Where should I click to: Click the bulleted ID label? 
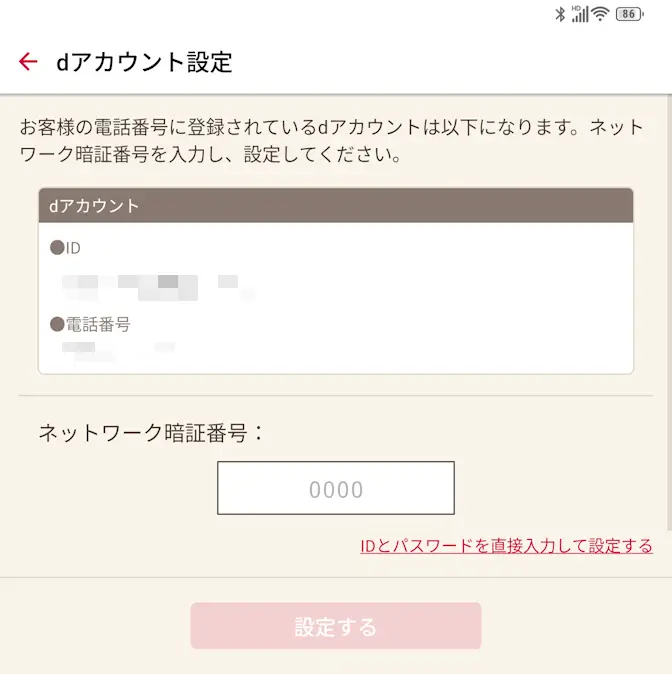click(x=65, y=248)
